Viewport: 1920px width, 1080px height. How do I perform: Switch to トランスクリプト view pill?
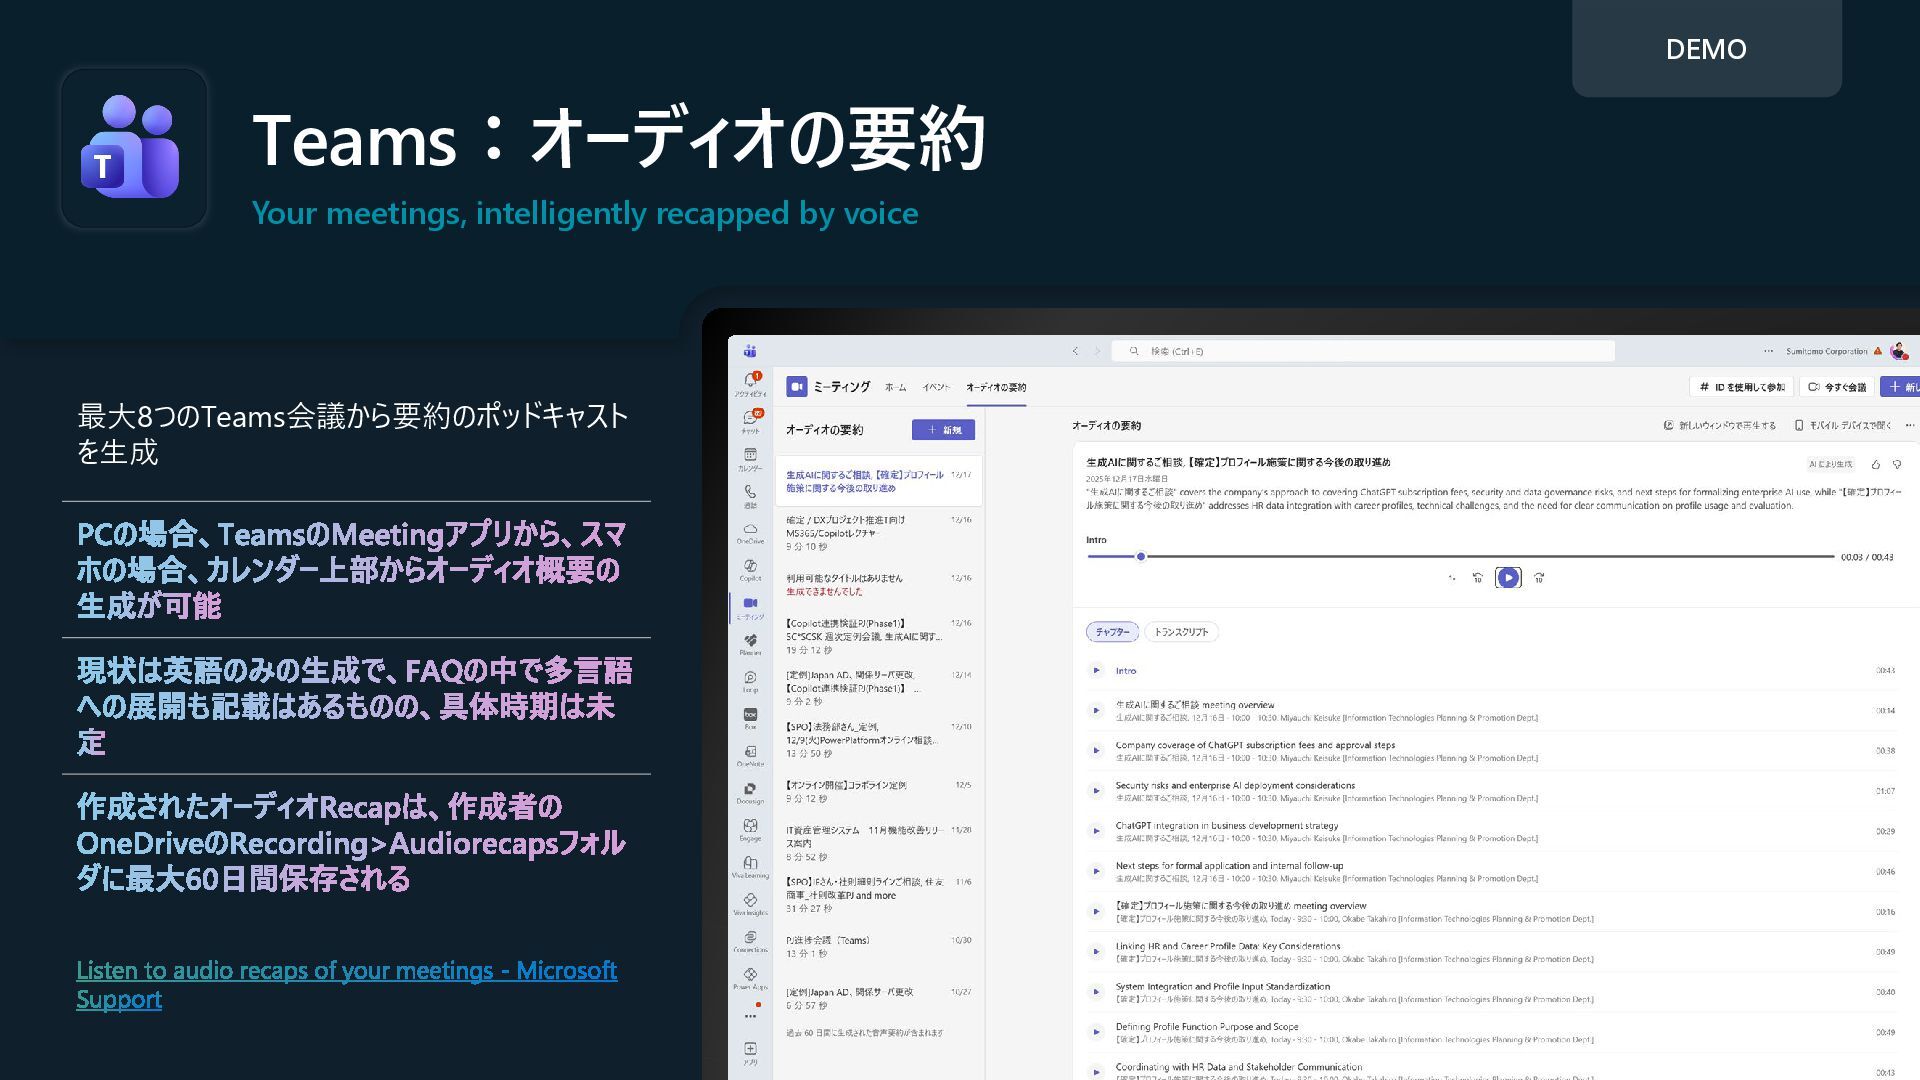(x=1181, y=632)
